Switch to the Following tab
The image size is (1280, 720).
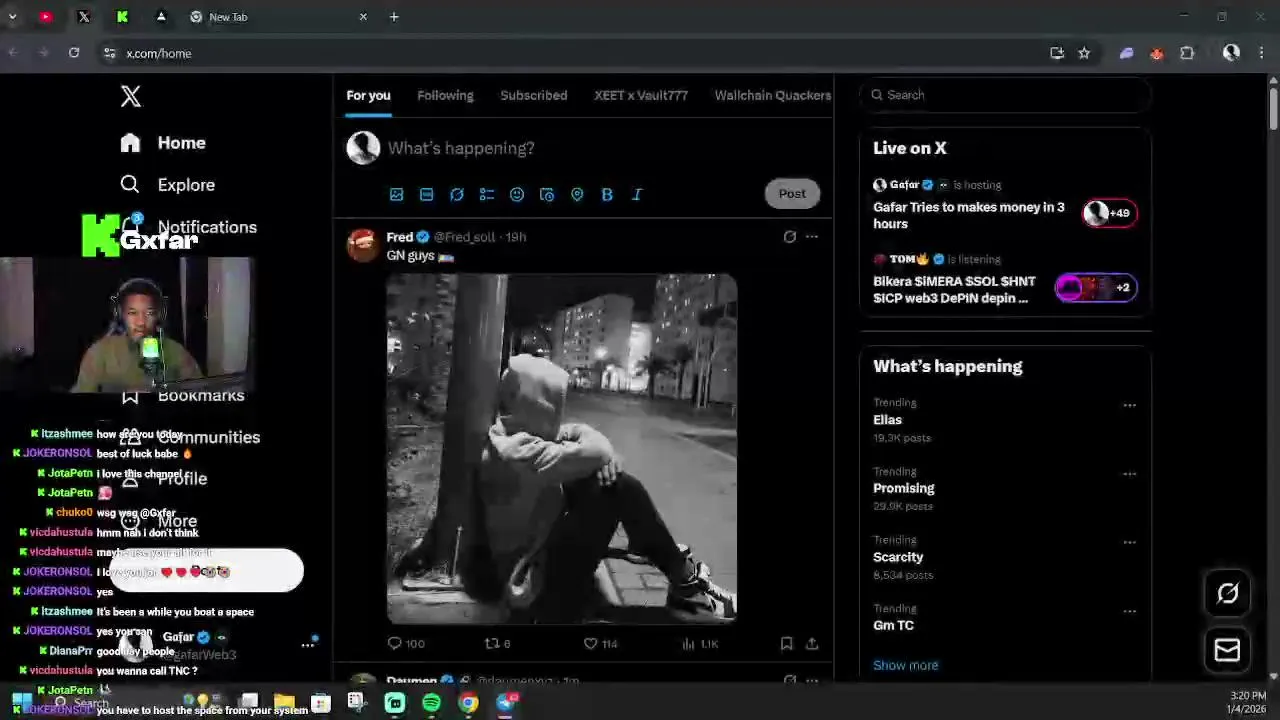tap(445, 95)
